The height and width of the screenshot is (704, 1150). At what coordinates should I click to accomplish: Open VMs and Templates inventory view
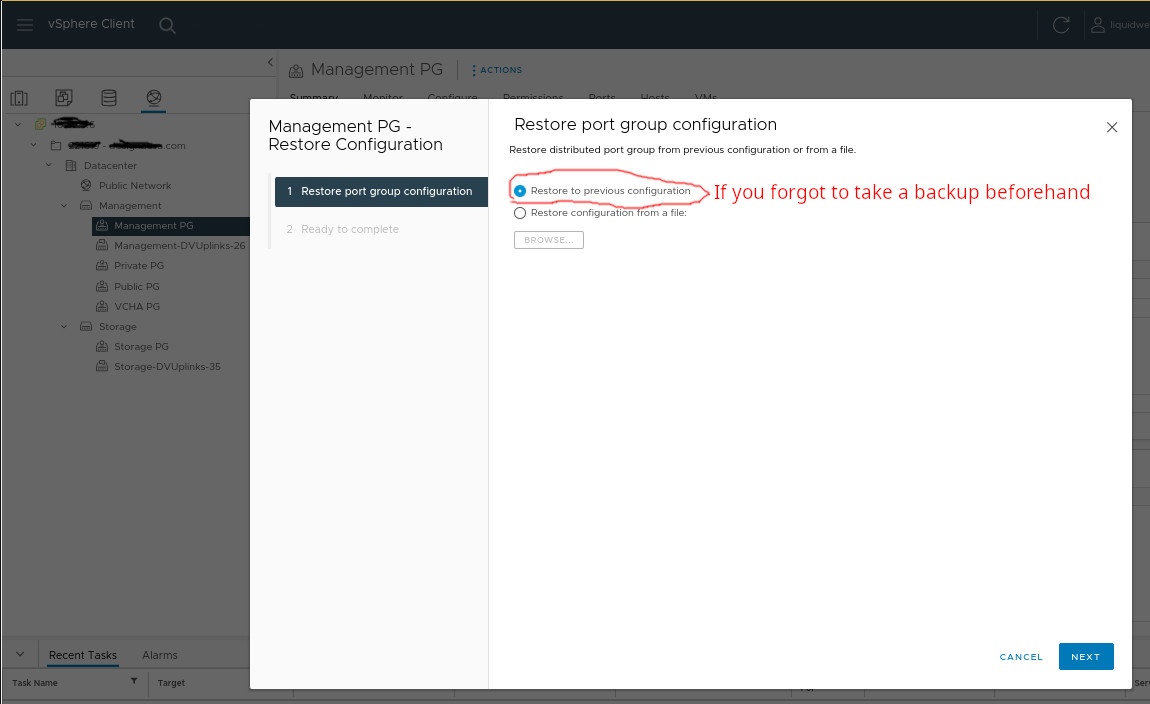click(64, 98)
